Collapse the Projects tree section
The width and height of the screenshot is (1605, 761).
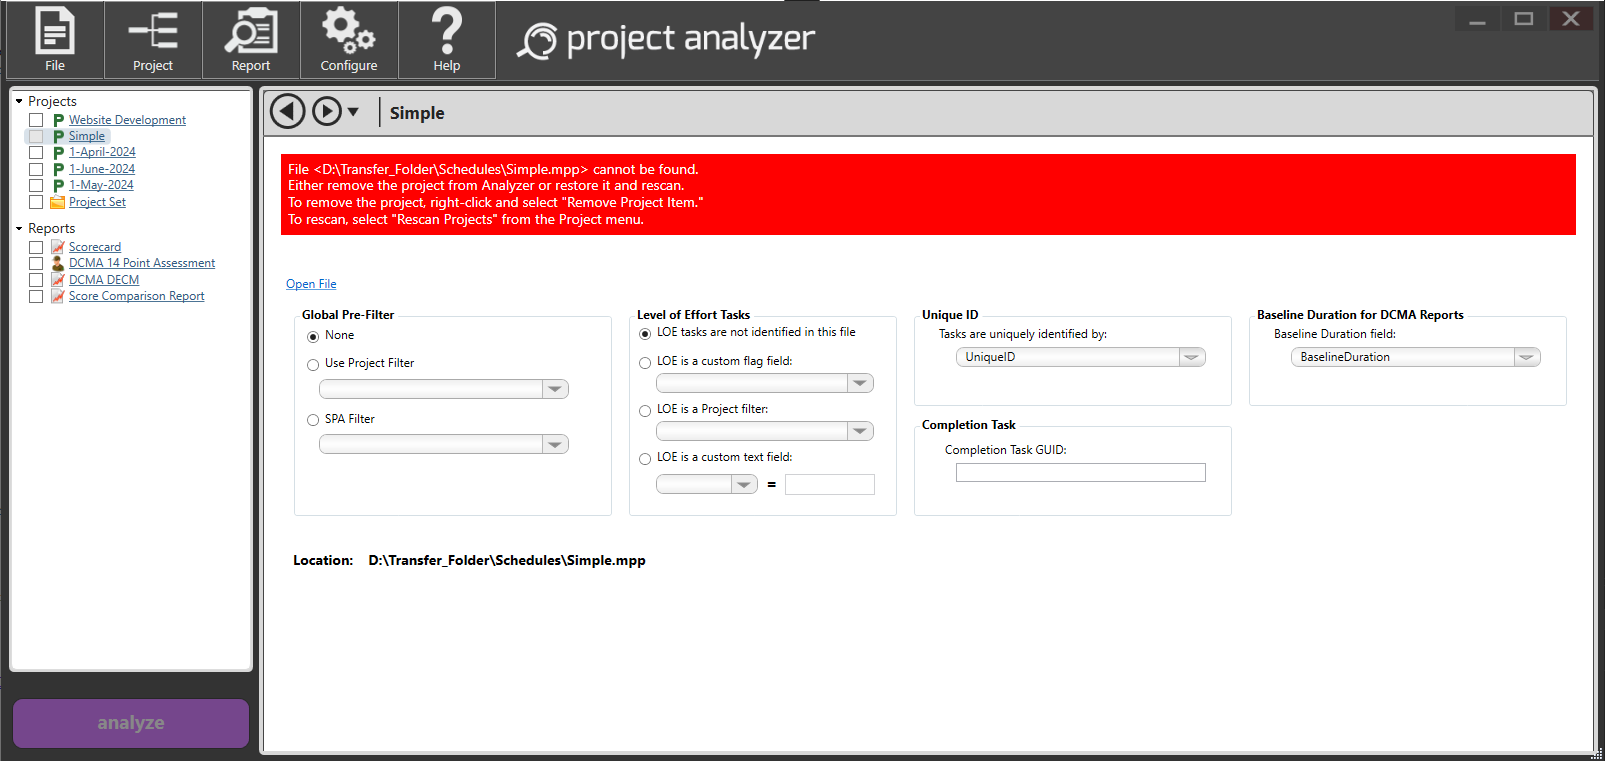pos(19,101)
